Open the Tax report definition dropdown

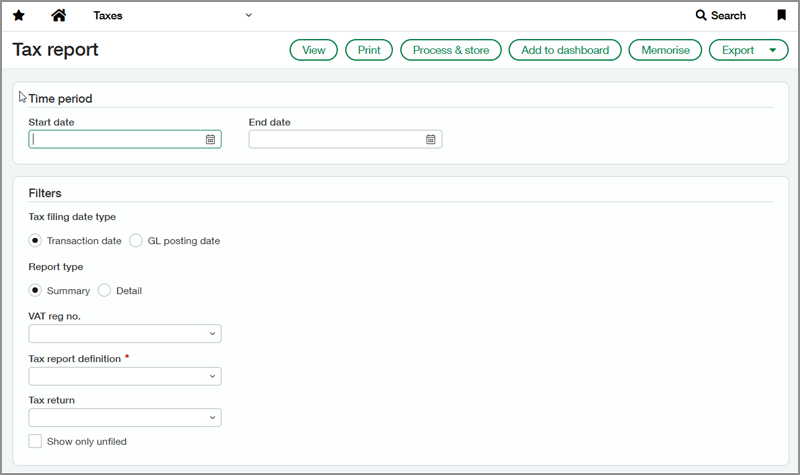coord(213,377)
